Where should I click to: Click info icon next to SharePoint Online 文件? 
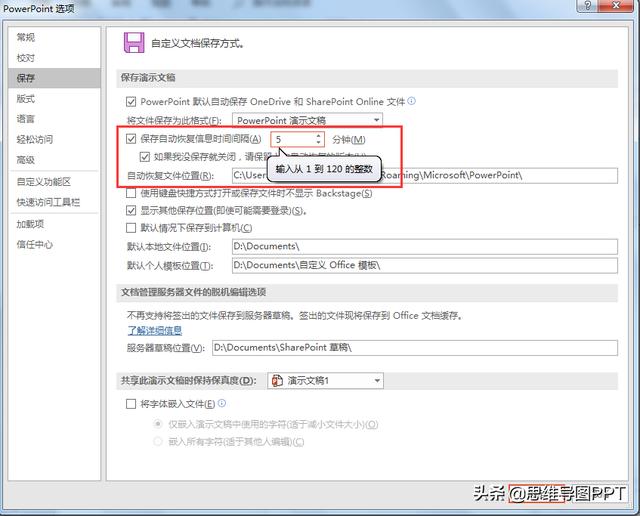point(412,100)
